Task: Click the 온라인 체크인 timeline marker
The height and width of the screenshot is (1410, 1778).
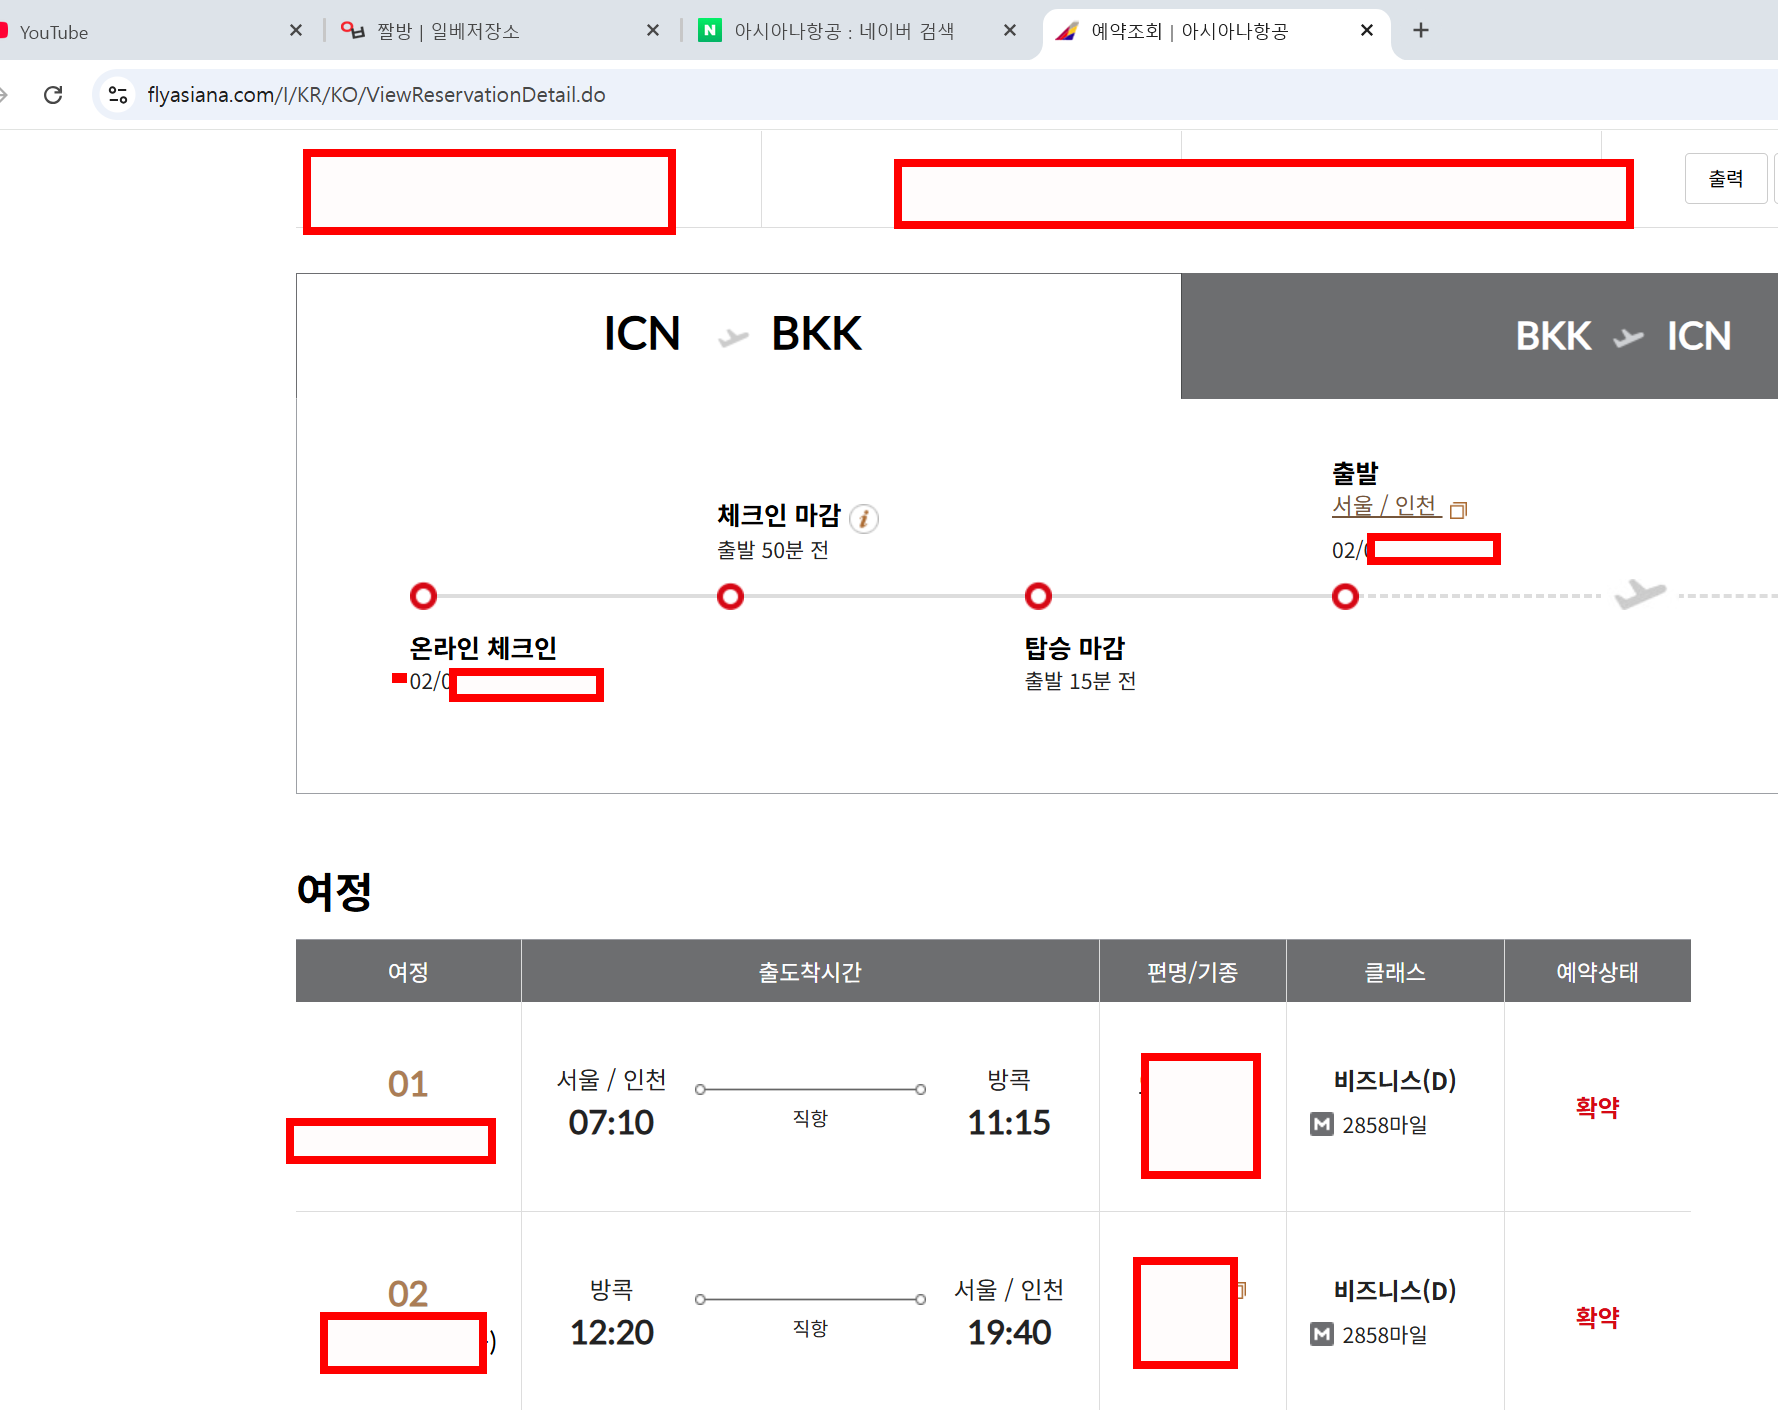Action: pos(424,597)
